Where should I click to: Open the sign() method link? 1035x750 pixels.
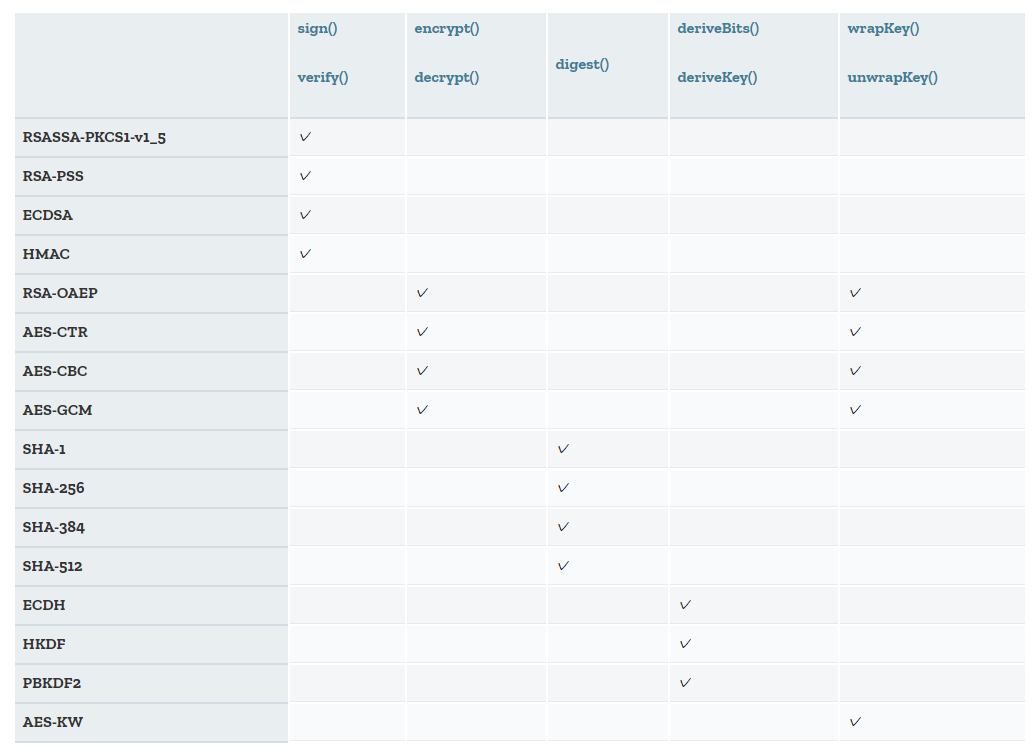coord(317,28)
